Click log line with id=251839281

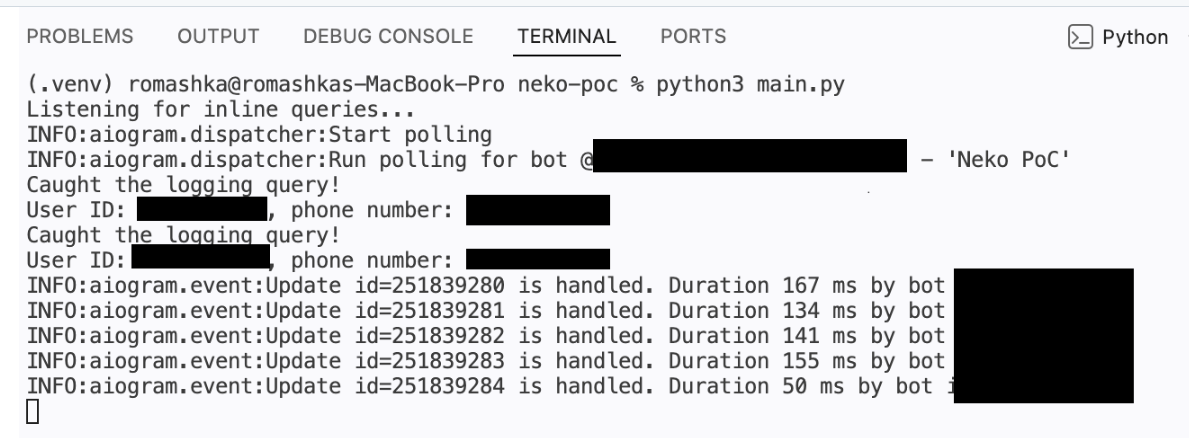[x=480, y=310]
